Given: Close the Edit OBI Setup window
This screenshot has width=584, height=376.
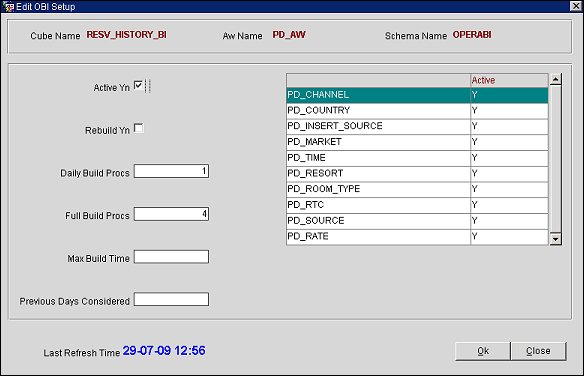Looking at the screenshot, I should click(576, 6).
